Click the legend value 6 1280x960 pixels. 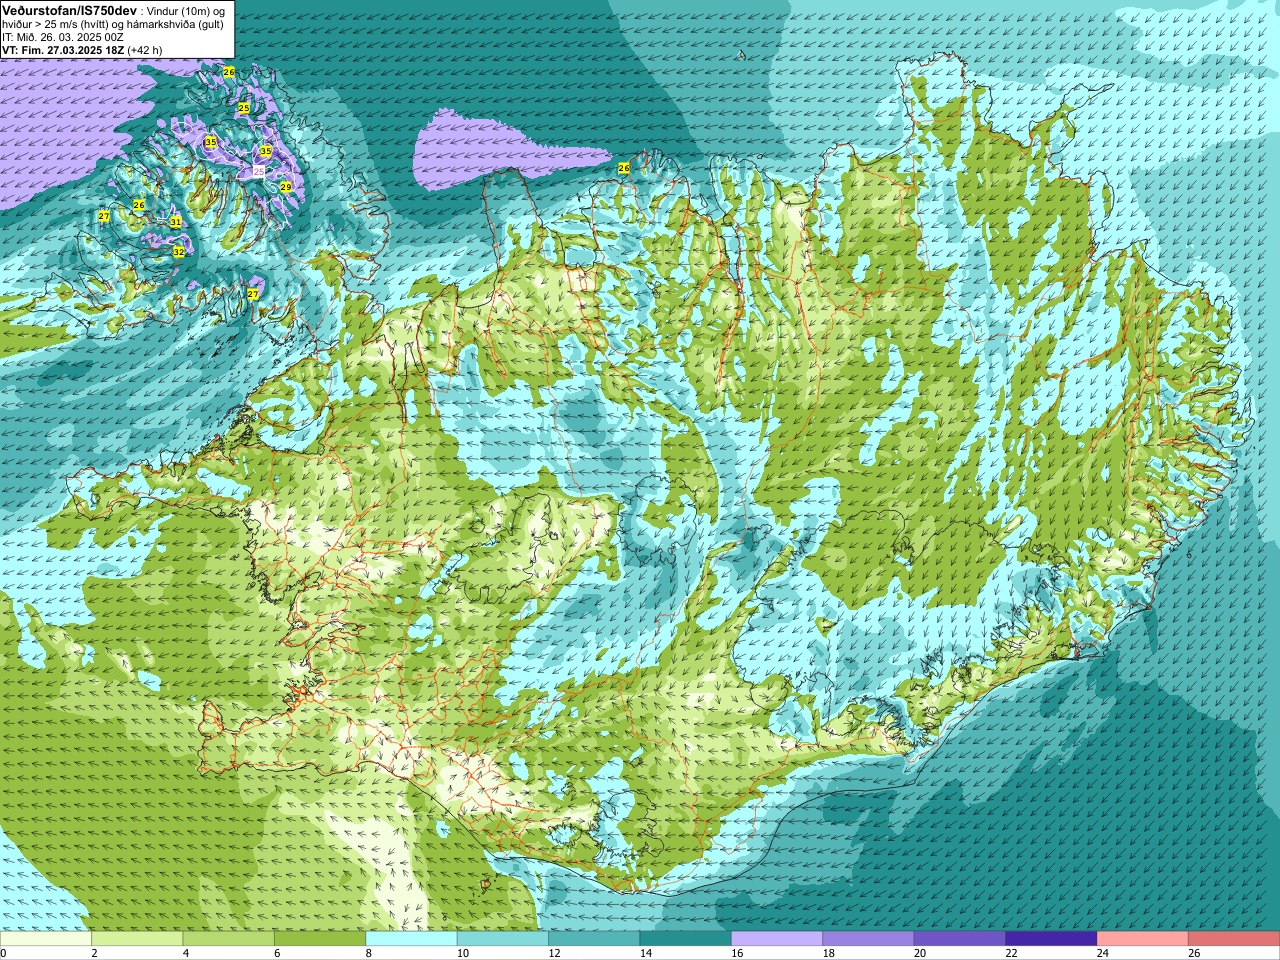point(277,953)
